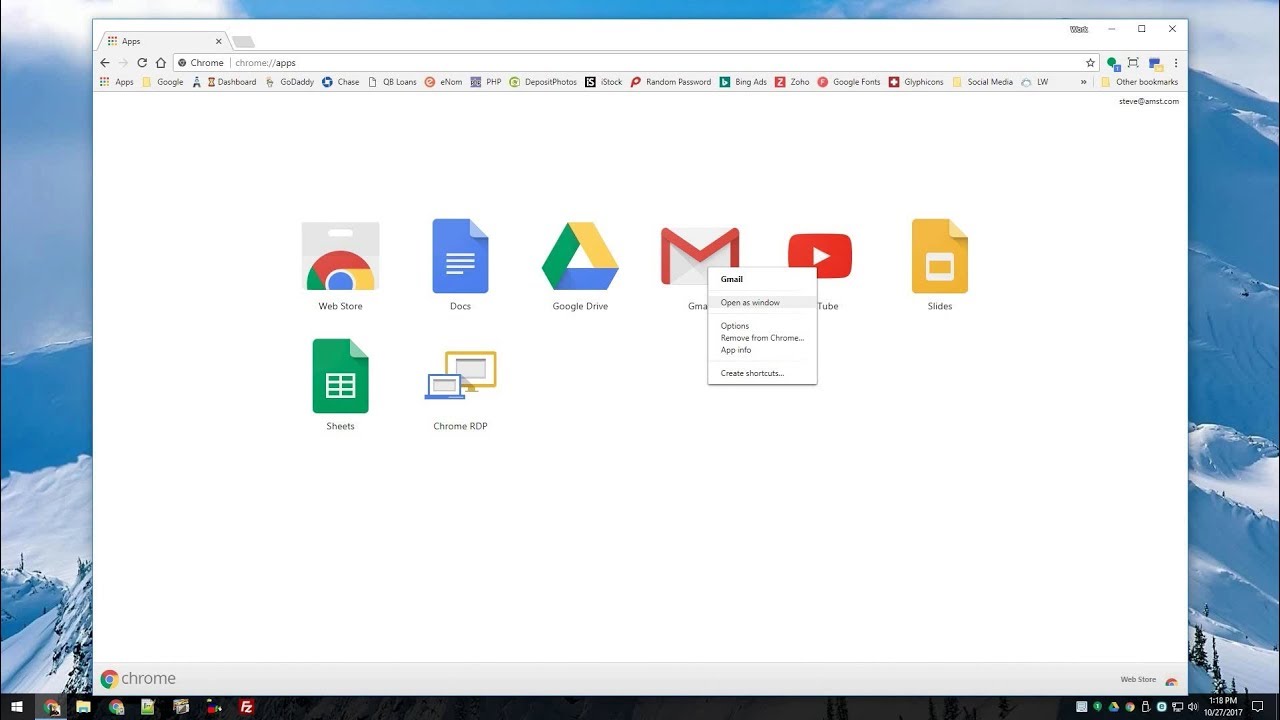This screenshot has width=1280, height=720.
Task: Click the Web Store link in the footer
Action: tap(1137, 678)
